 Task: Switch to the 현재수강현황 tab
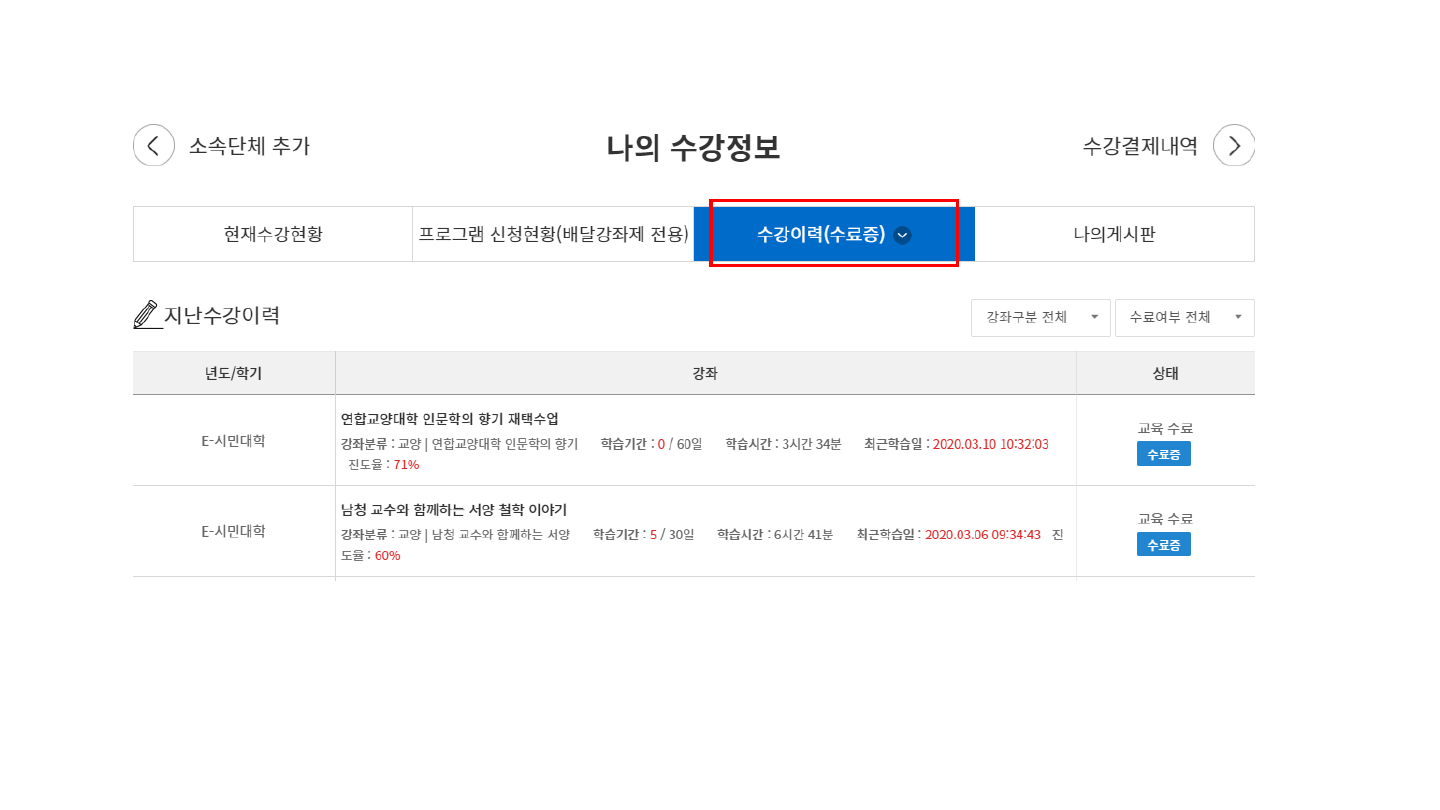pos(273,234)
